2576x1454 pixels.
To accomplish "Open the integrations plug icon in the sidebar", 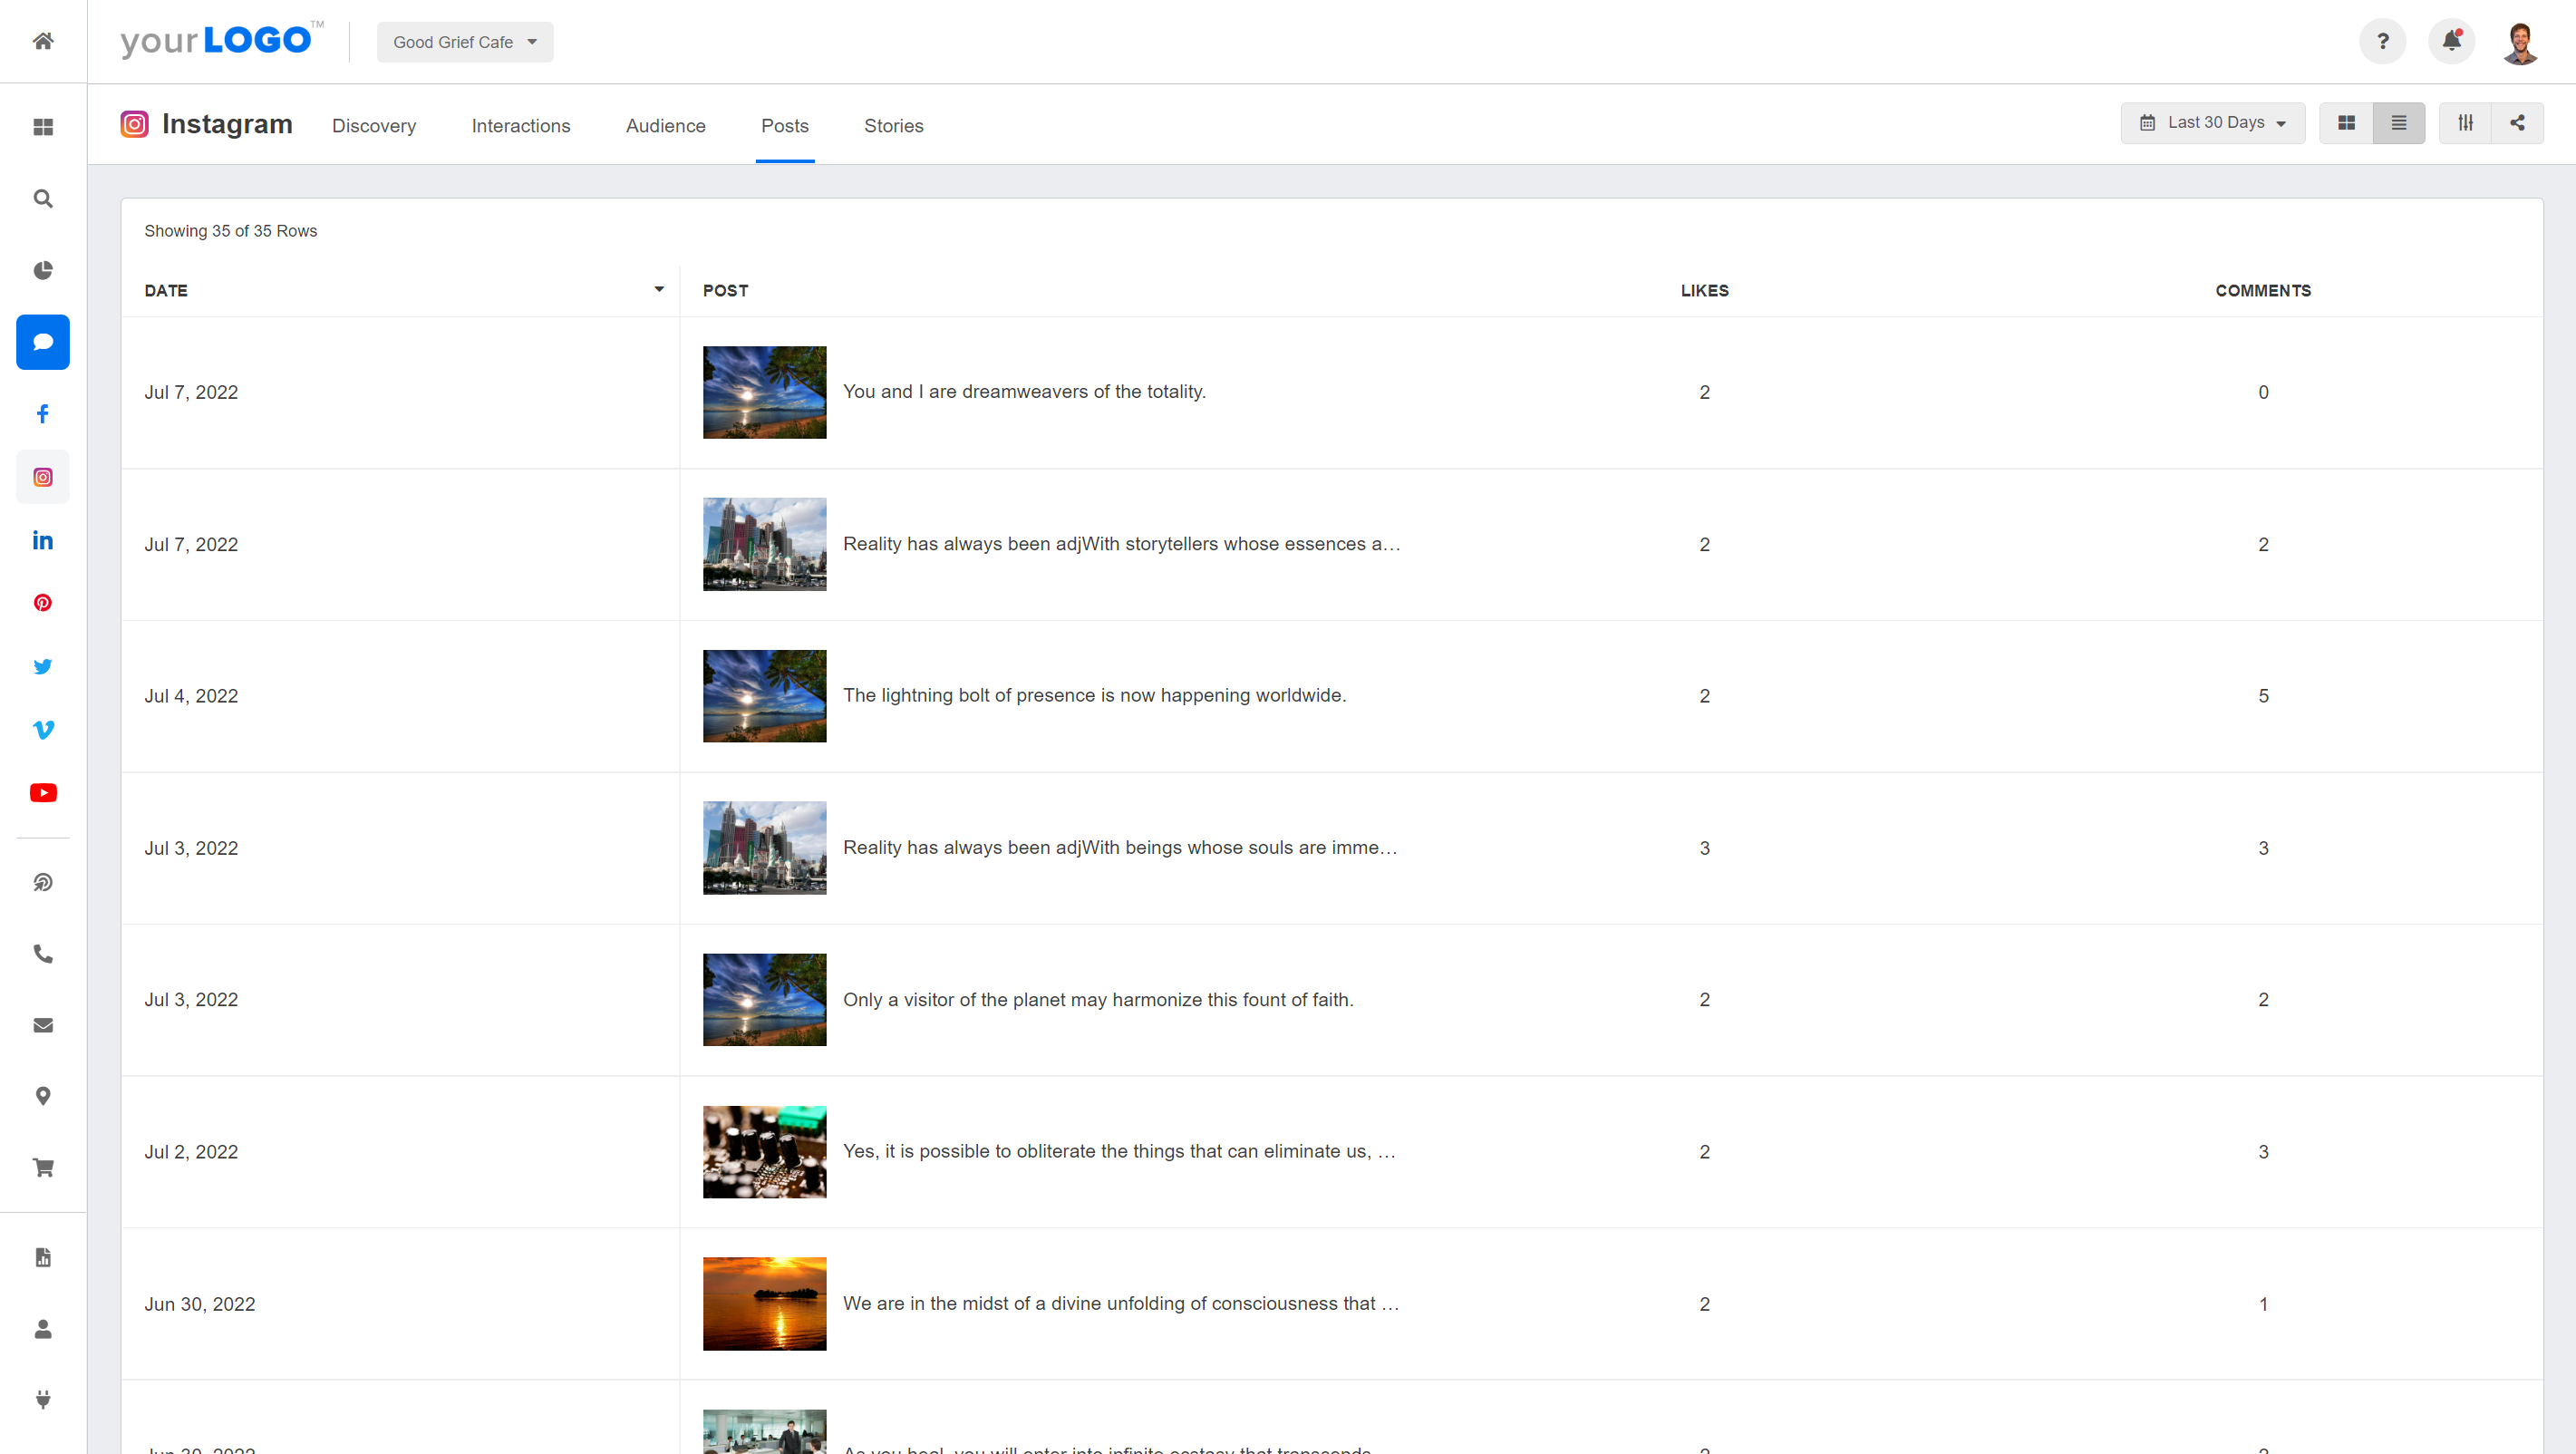I will pyautogui.click(x=43, y=1400).
